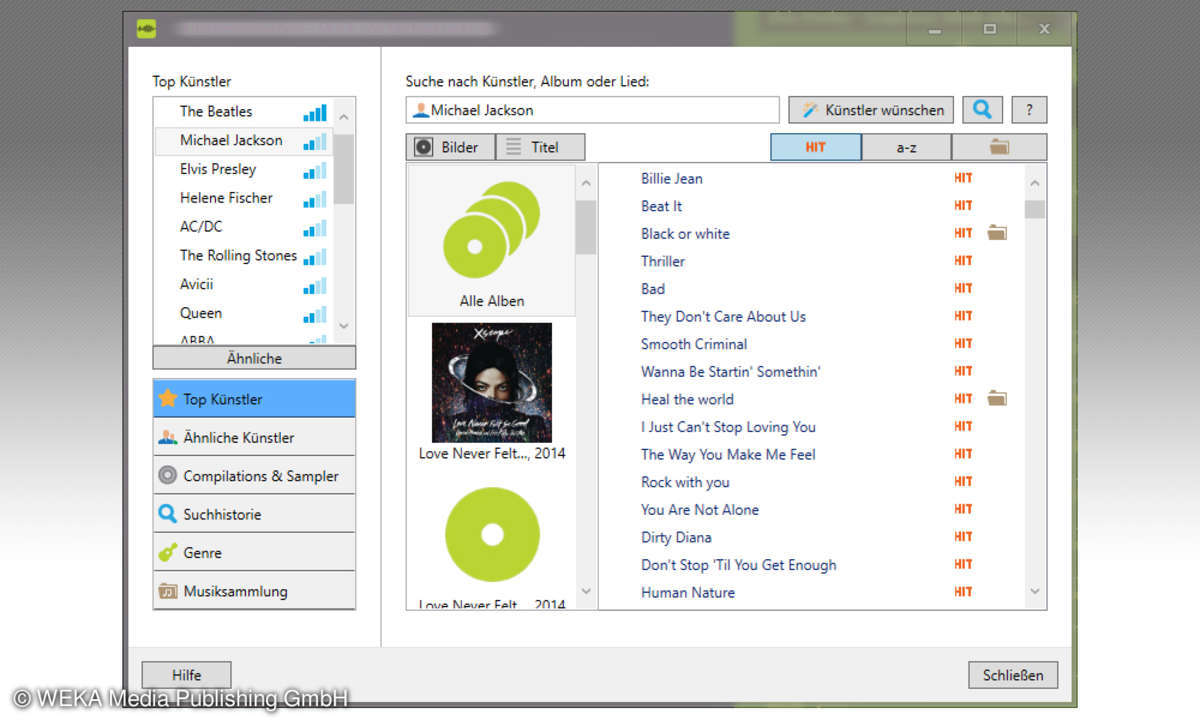Screen dimensions: 1200x720
Task: Select the song The Way You Make Me Feel
Action: point(729,454)
